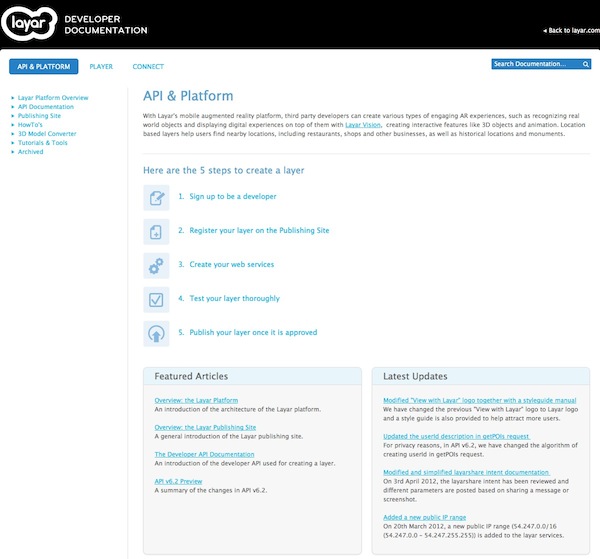Click the API & Platform page heading
The image size is (600, 559).
pos(188,96)
